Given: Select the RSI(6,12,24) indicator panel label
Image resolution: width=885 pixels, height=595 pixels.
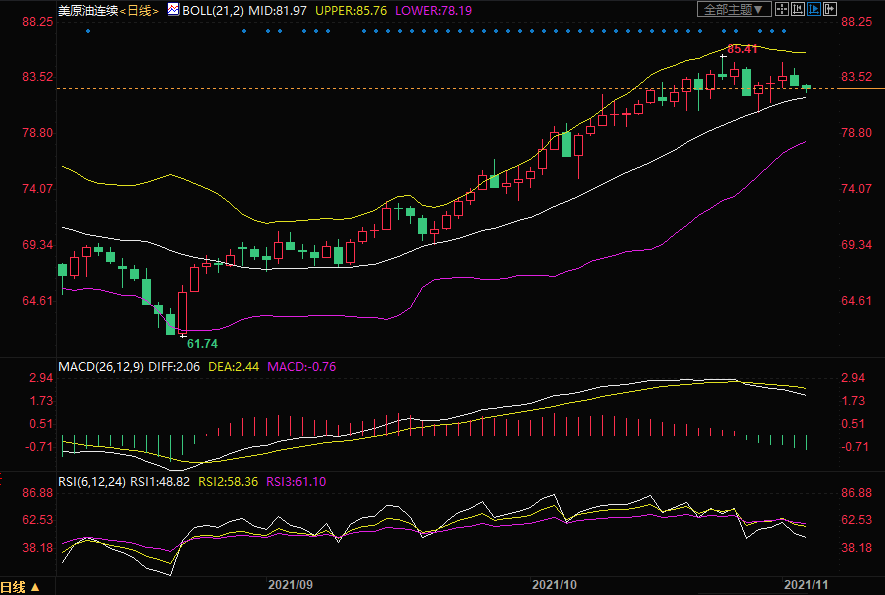Looking at the screenshot, I should (93, 481).
